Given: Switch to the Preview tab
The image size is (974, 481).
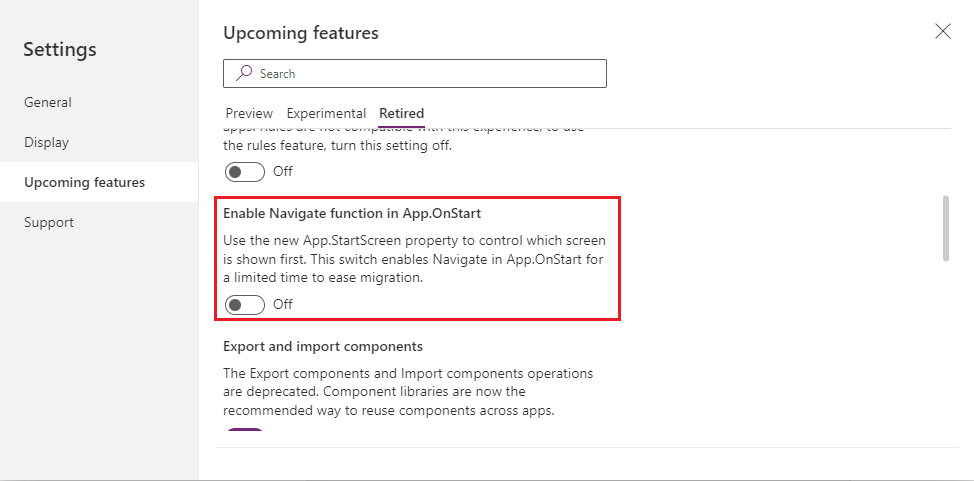Looking at the screenshot, I should tap(249, 113).
